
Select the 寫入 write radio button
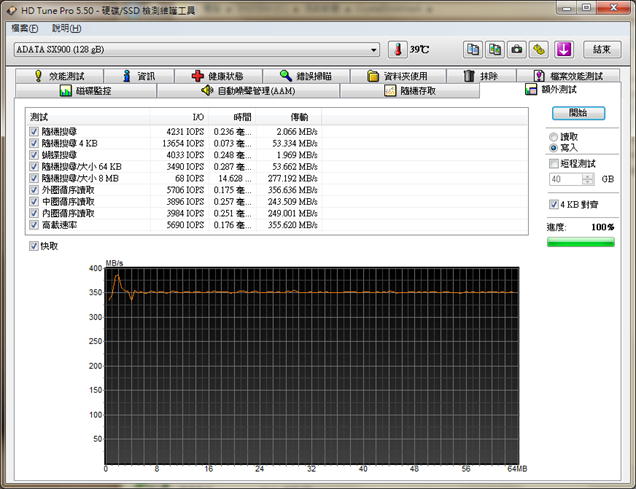[554, 148]
